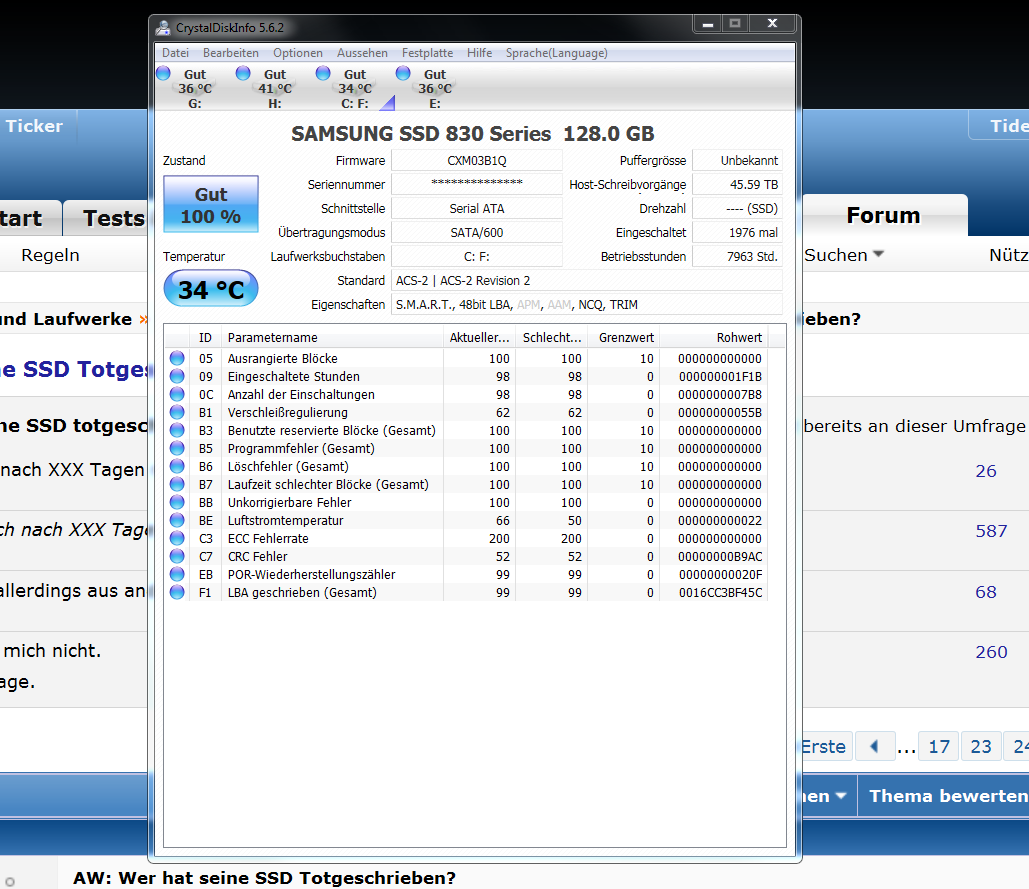Click status orb for LBA geschrieben row
Image resolution: width=1029 pixels, height=889 pixels.
[177, 592]
